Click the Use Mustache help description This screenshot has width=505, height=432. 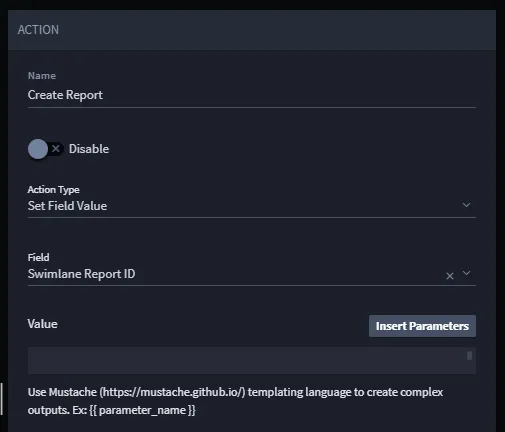pos(235,401)
